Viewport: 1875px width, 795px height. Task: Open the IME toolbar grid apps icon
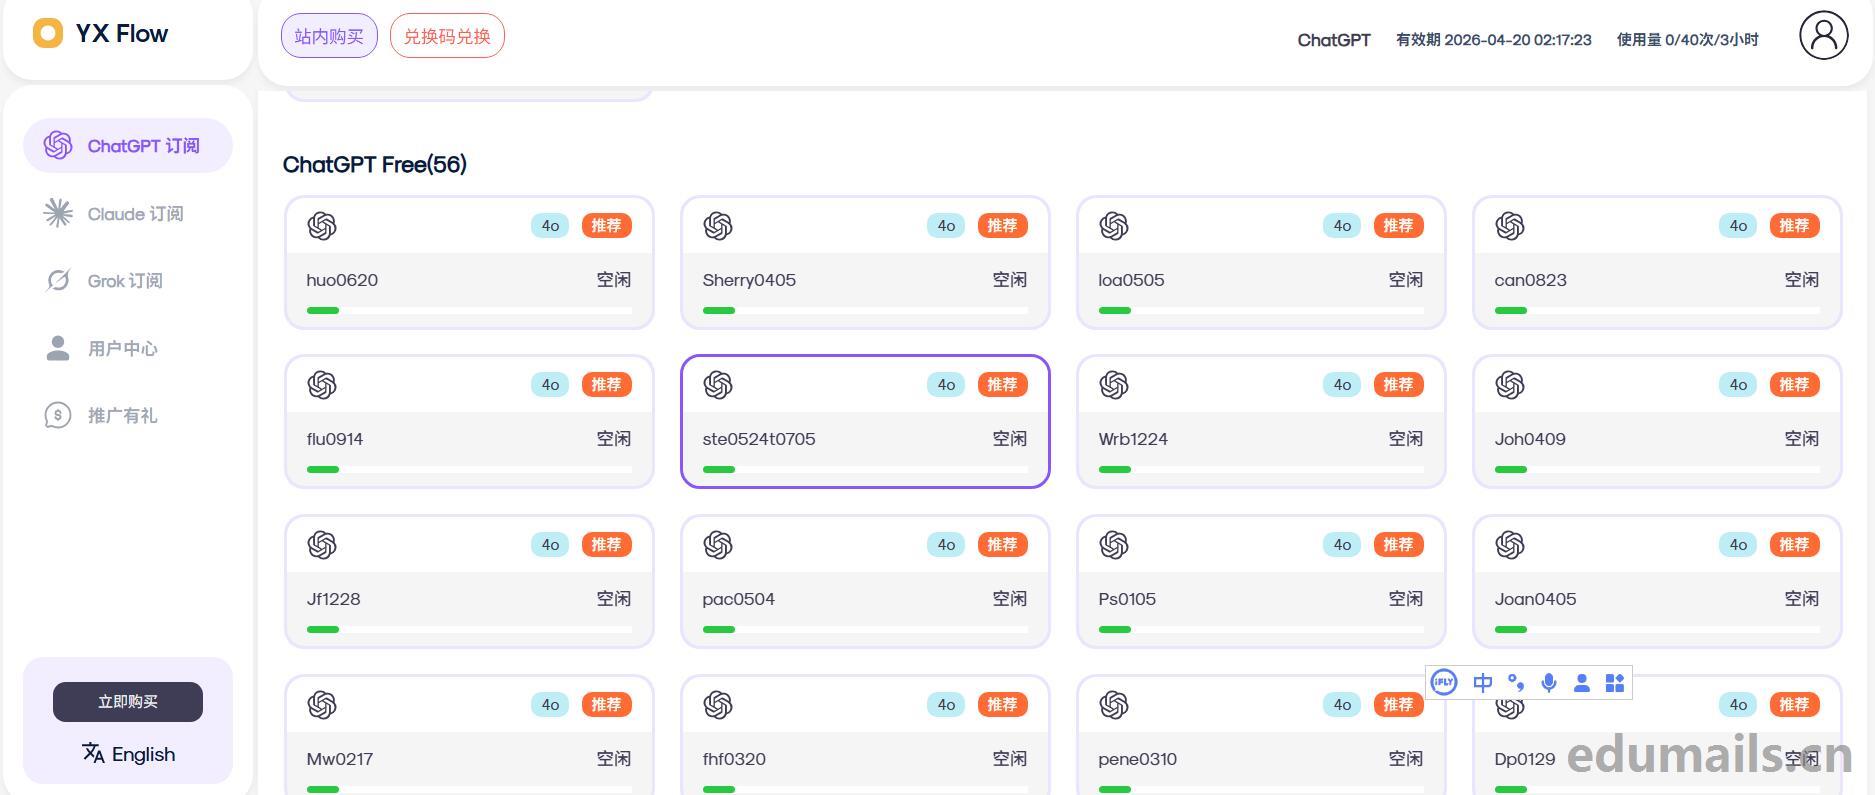click(1614, 683)
